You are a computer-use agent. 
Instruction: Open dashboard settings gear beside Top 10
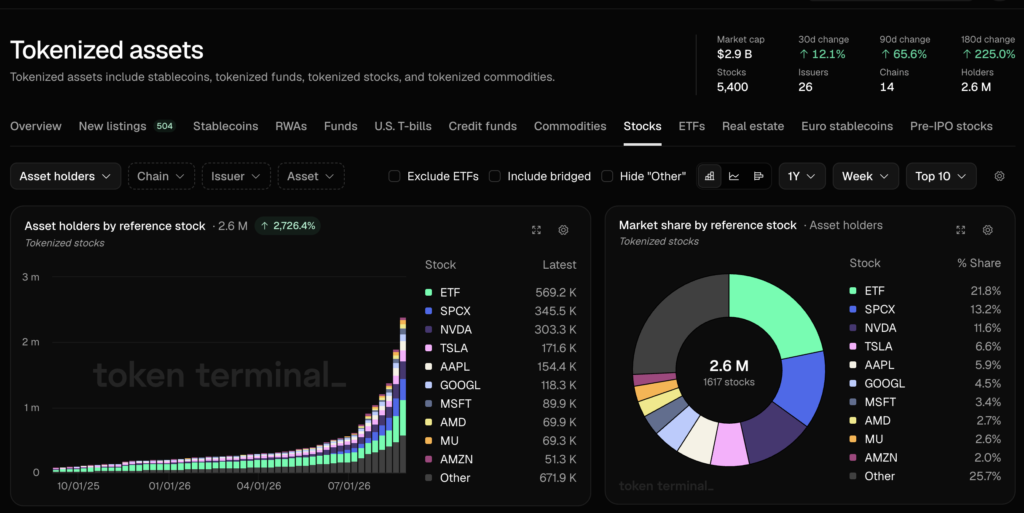click(x=999, y=176)
